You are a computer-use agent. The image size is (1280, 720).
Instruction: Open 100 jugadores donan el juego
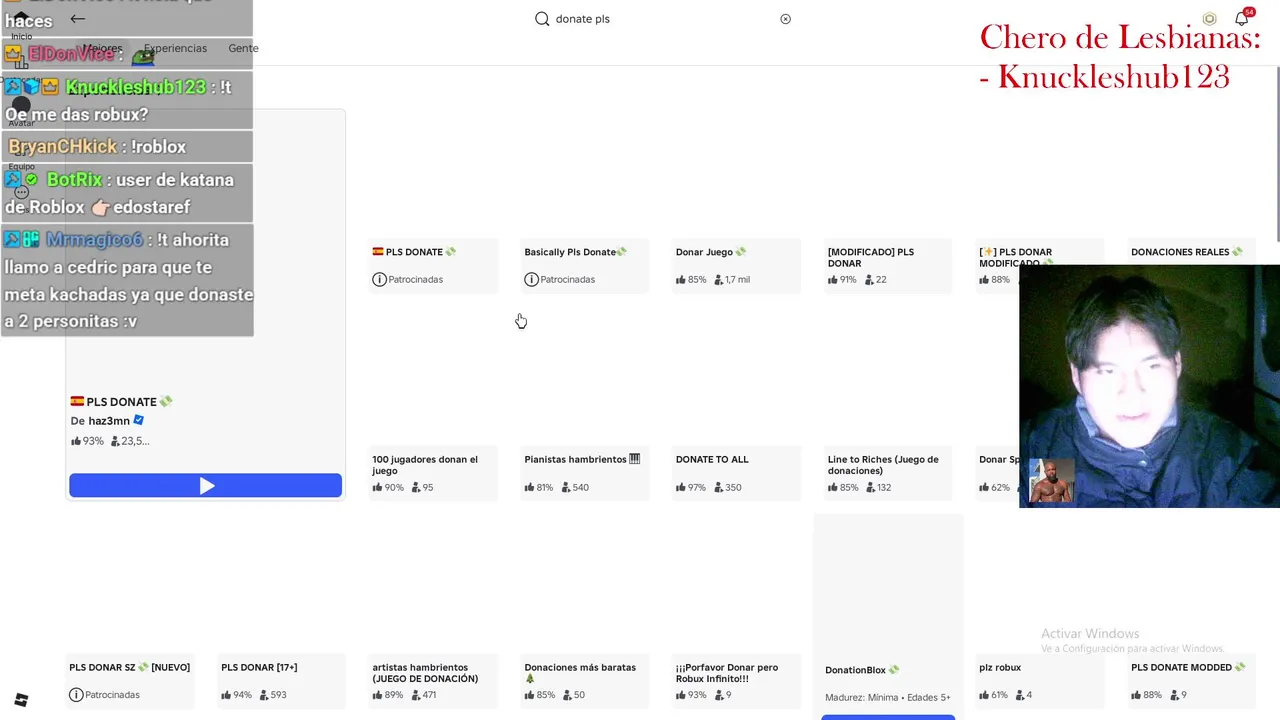coord(425,465)
